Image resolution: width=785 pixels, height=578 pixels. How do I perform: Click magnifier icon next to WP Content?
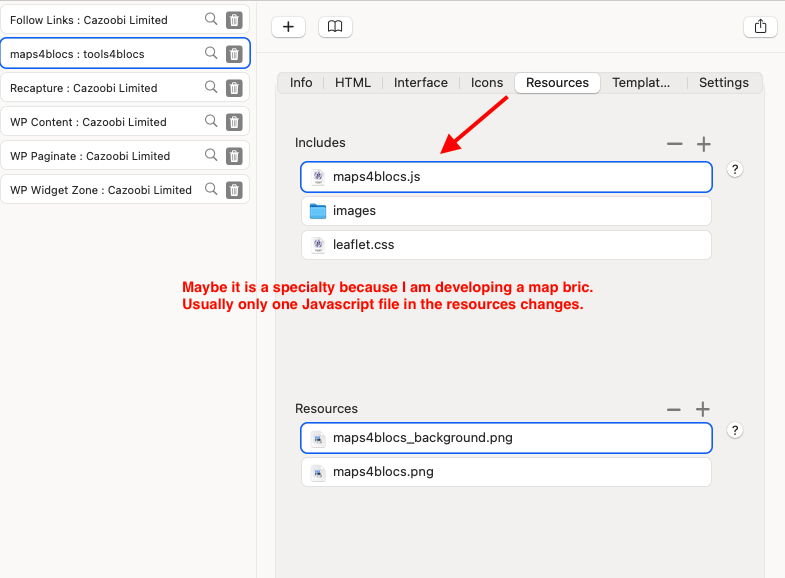[211, 121]
